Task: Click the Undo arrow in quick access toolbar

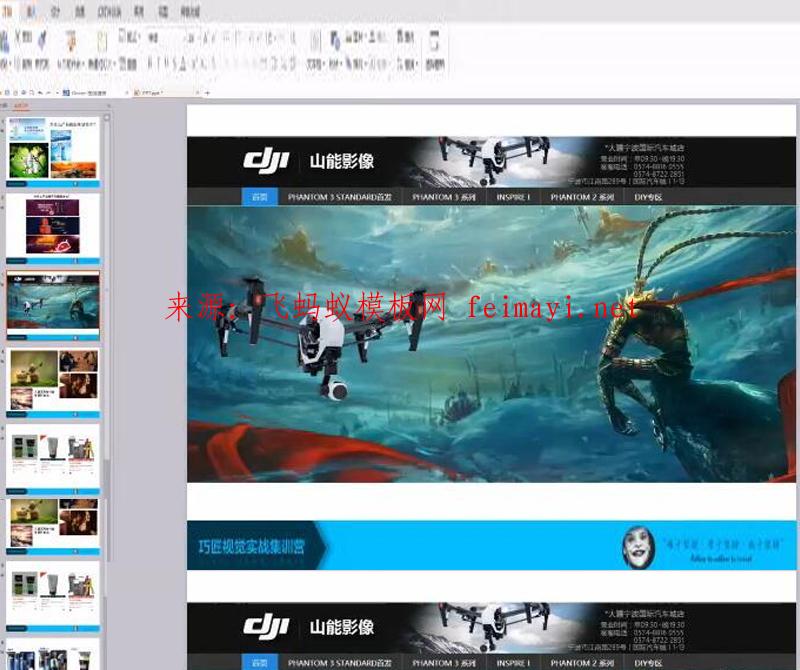Action: [x=38, y=91]
